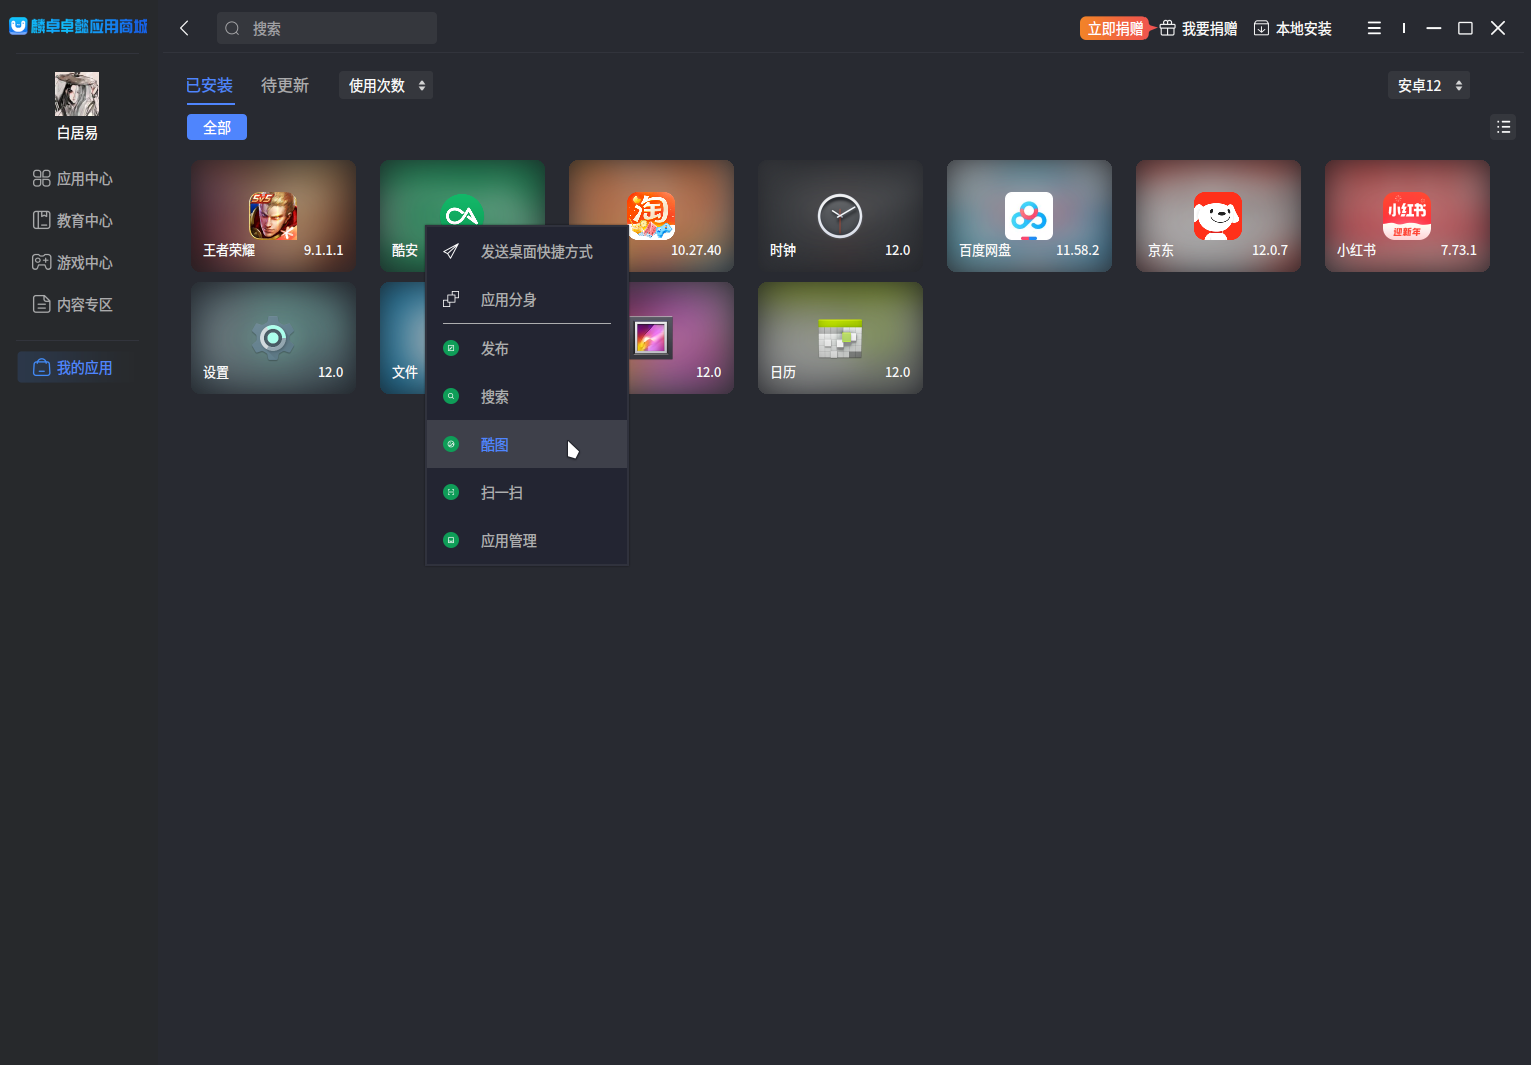Screen dimensions: 1531x1065
Task: Click the 白居易 username text
Action: (x=77, y=133)
